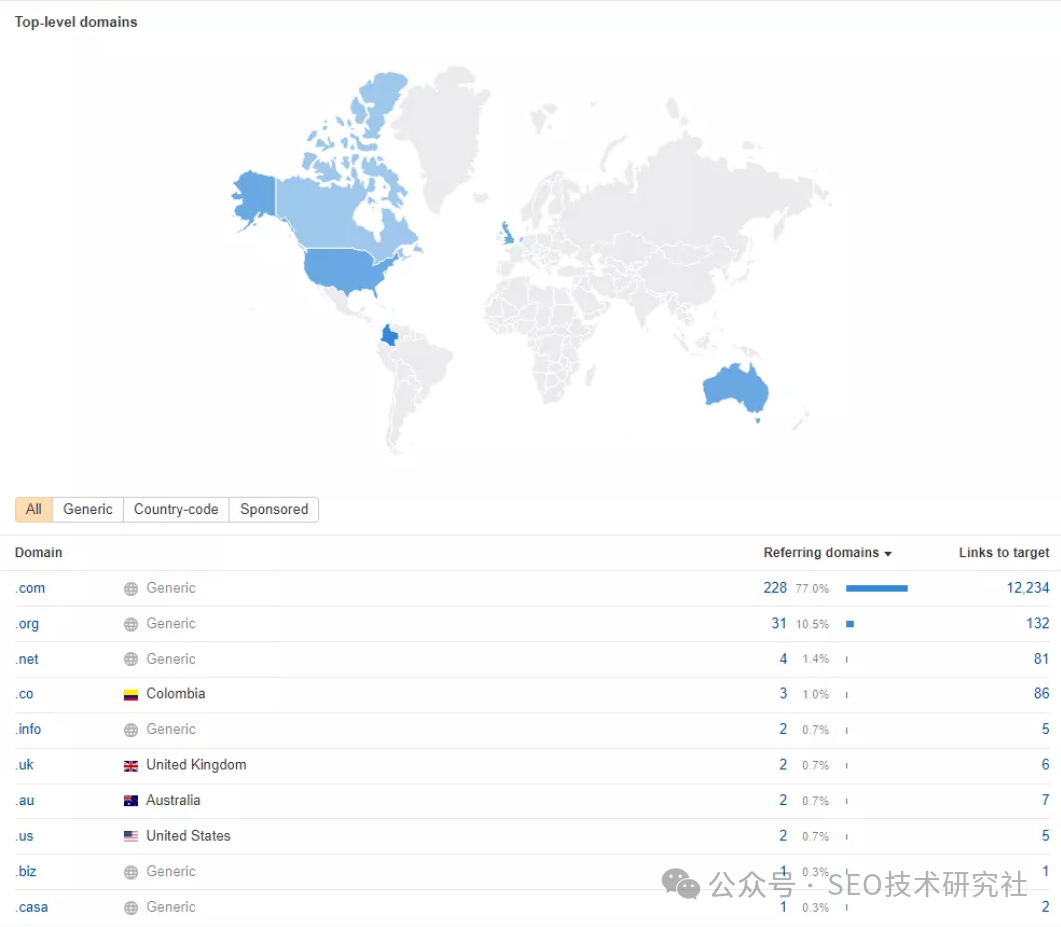This screenshot has height=927, width=1061.
Task: Open the .com domain link
Action: (x=30, y=589)
